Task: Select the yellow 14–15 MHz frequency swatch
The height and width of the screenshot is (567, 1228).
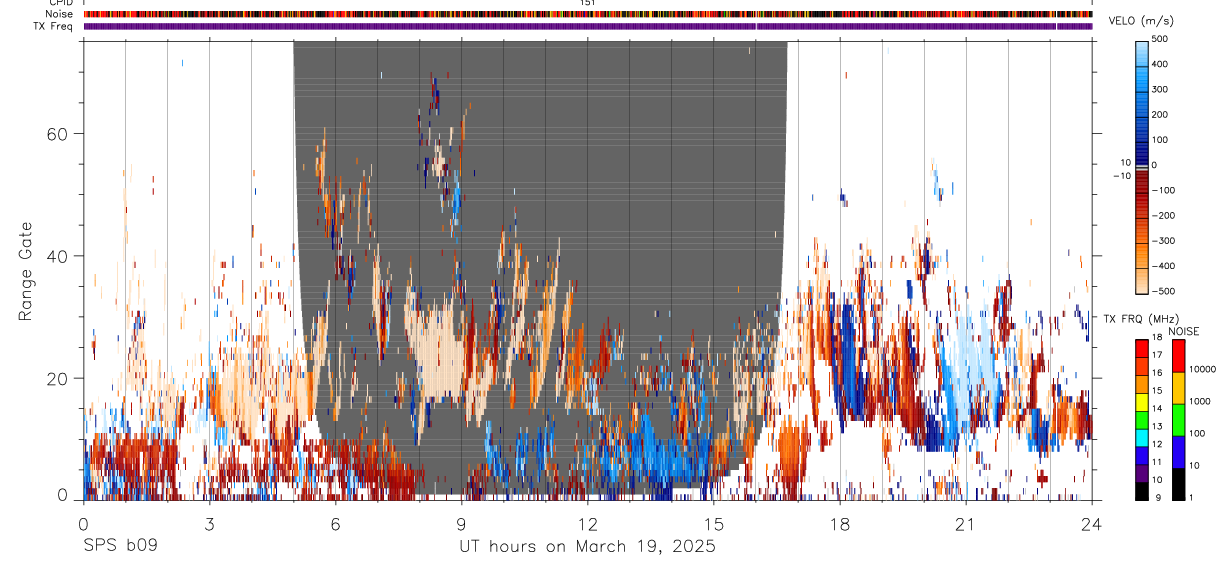Action: click(x=1142, y=401)
